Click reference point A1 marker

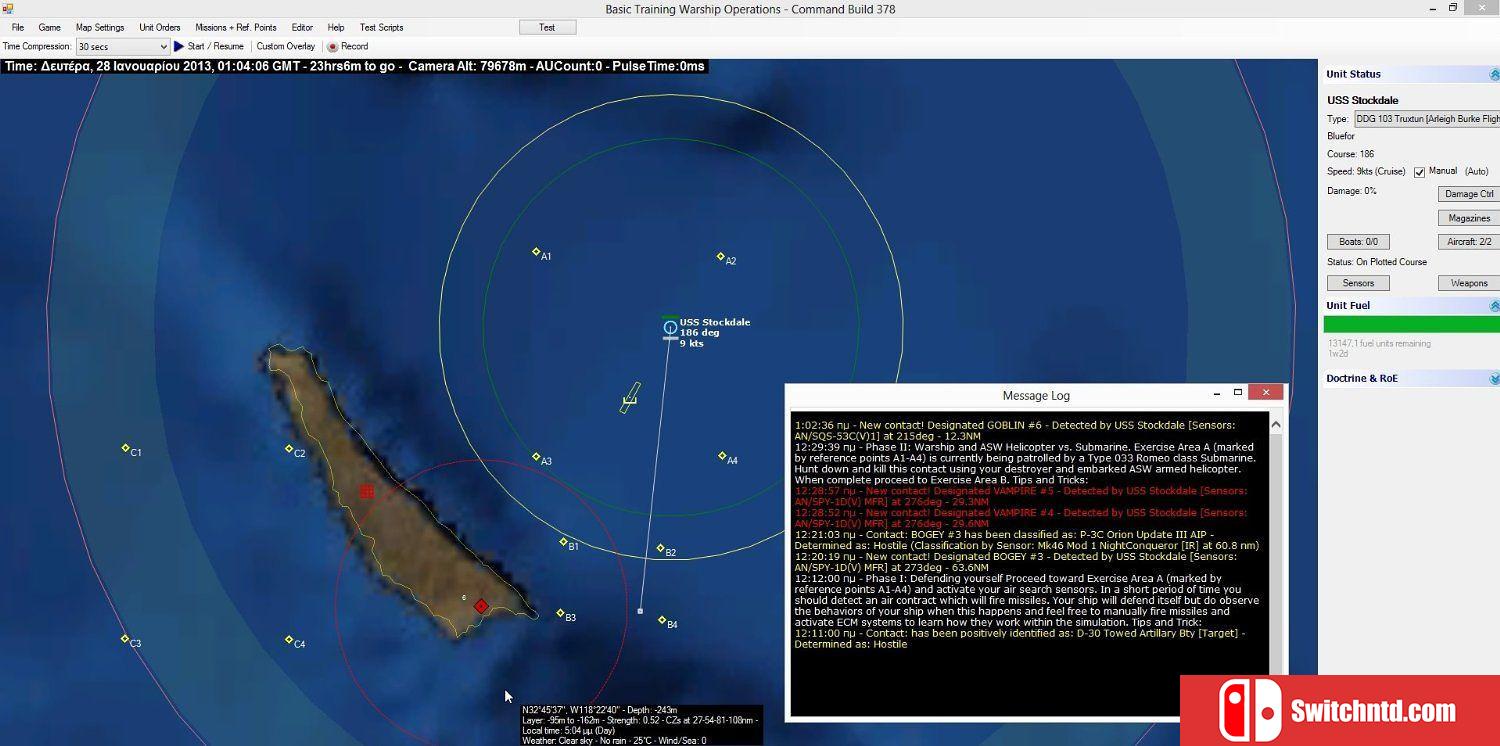click(536, 252)
